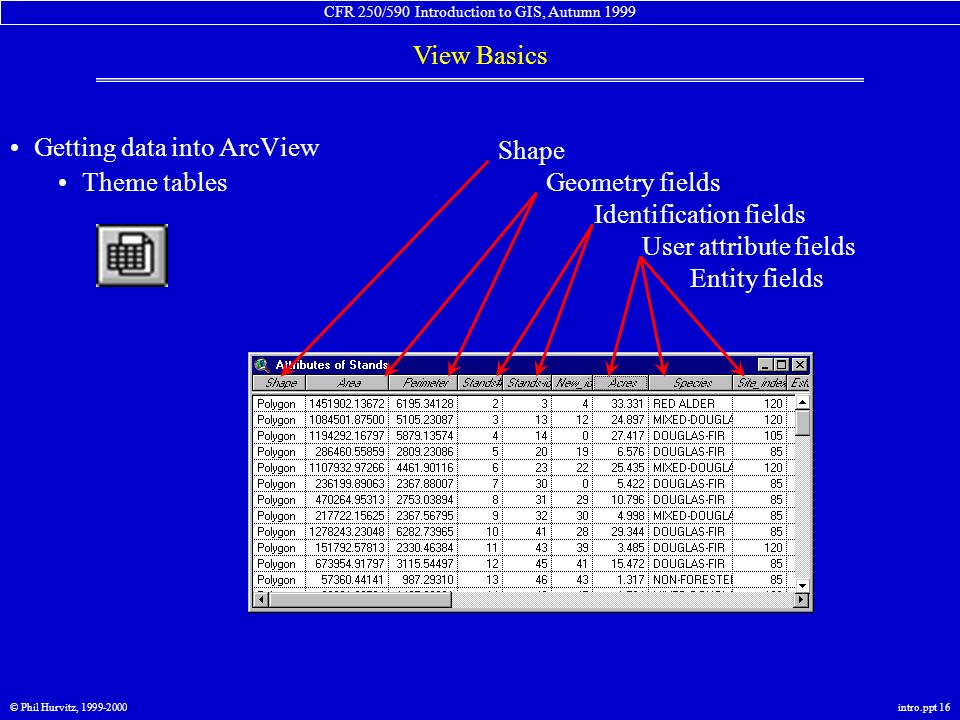Click acres value 4.998
The width and height of the screenshot is (960, 720).
[x=631, y=516]
